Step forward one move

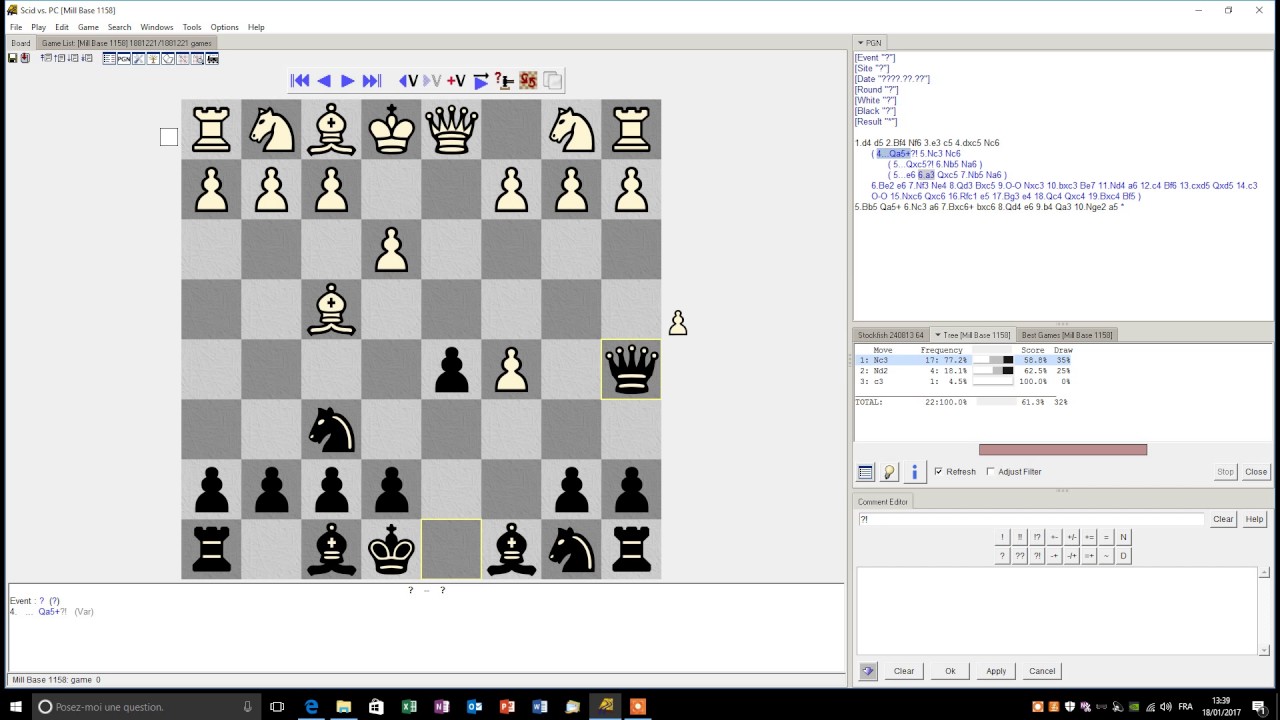coord(347,81)
